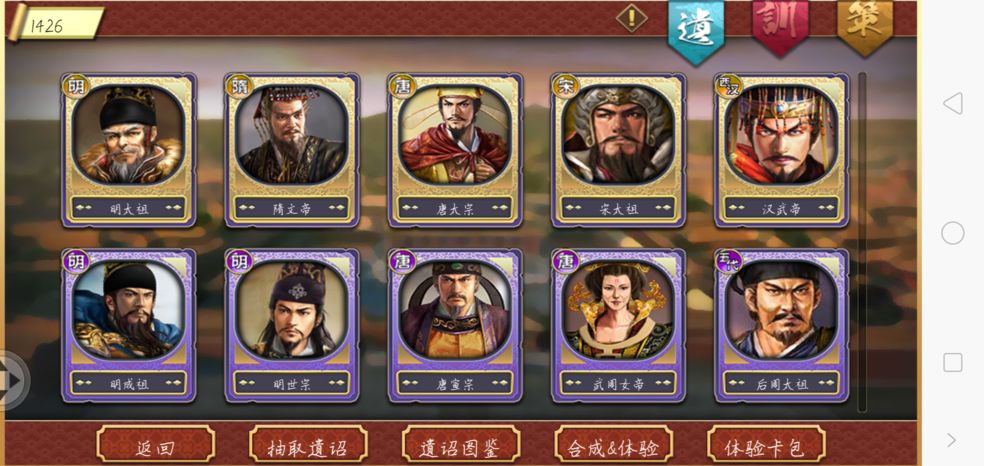Select the 明成祖 purple card
This screenshot has width=984, height=466.
(129, 325)
